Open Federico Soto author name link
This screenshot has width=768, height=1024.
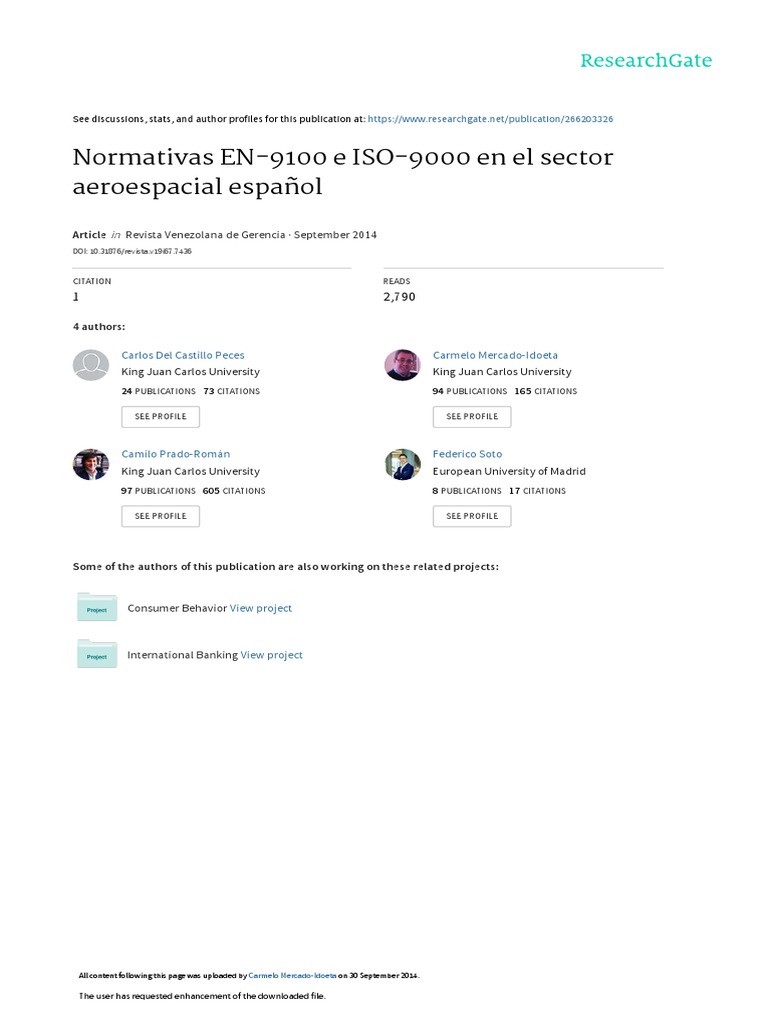[x=467, y=454]
